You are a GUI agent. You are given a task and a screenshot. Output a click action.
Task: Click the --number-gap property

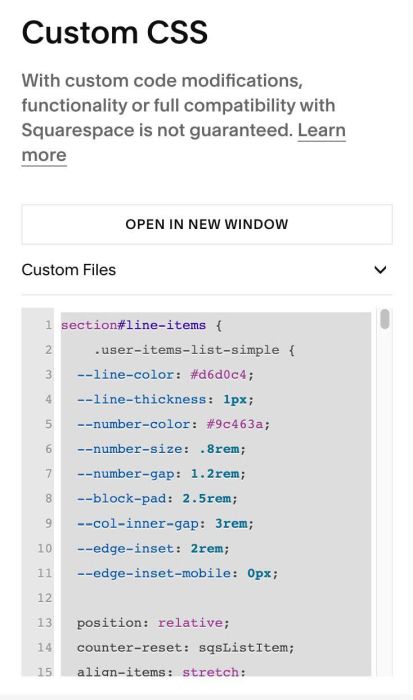125,473
